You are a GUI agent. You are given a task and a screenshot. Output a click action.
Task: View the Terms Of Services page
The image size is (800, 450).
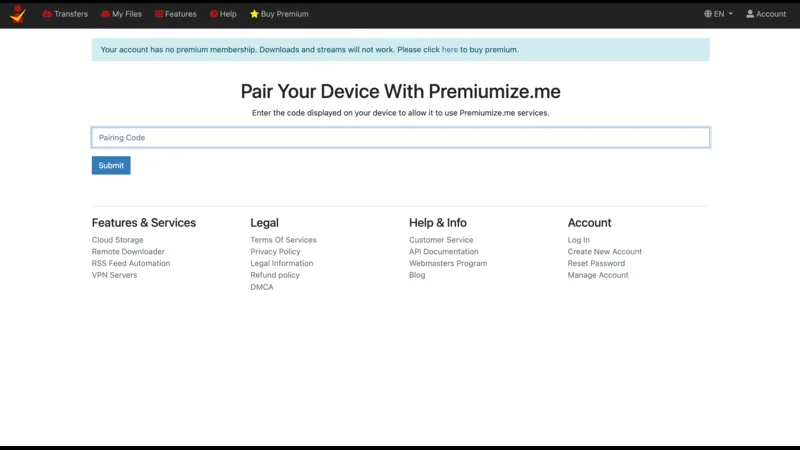coord(283,240)
